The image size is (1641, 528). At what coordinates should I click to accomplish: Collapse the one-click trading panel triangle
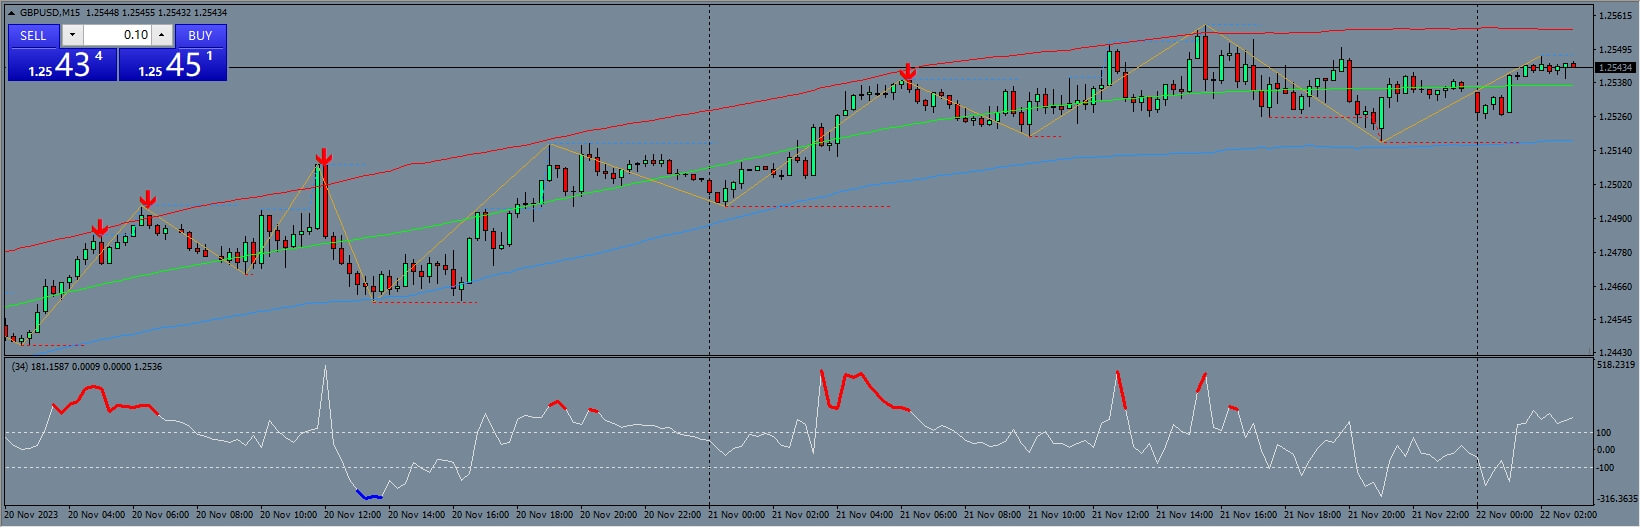pos(10,12)
